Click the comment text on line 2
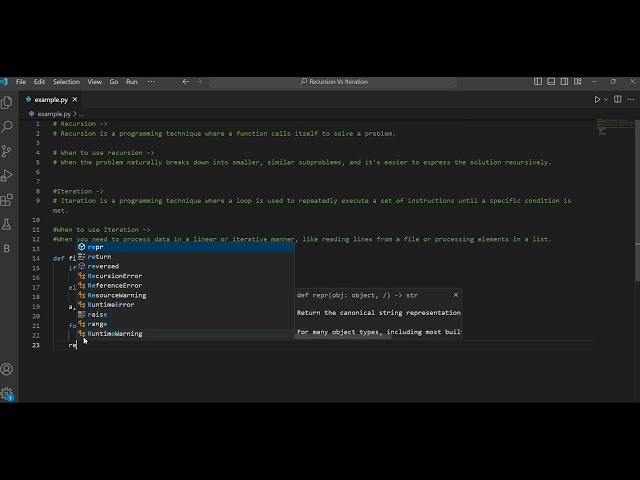This screenshot has width=640, height=480. (x=224, y=133)
